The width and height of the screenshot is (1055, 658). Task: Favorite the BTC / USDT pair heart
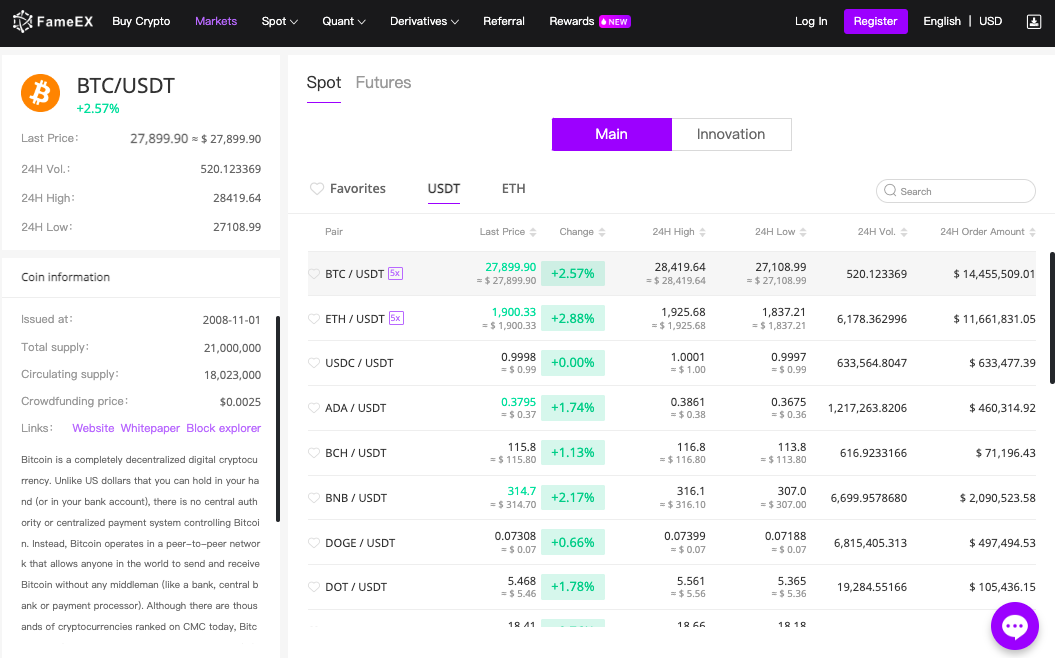point(314,274)
